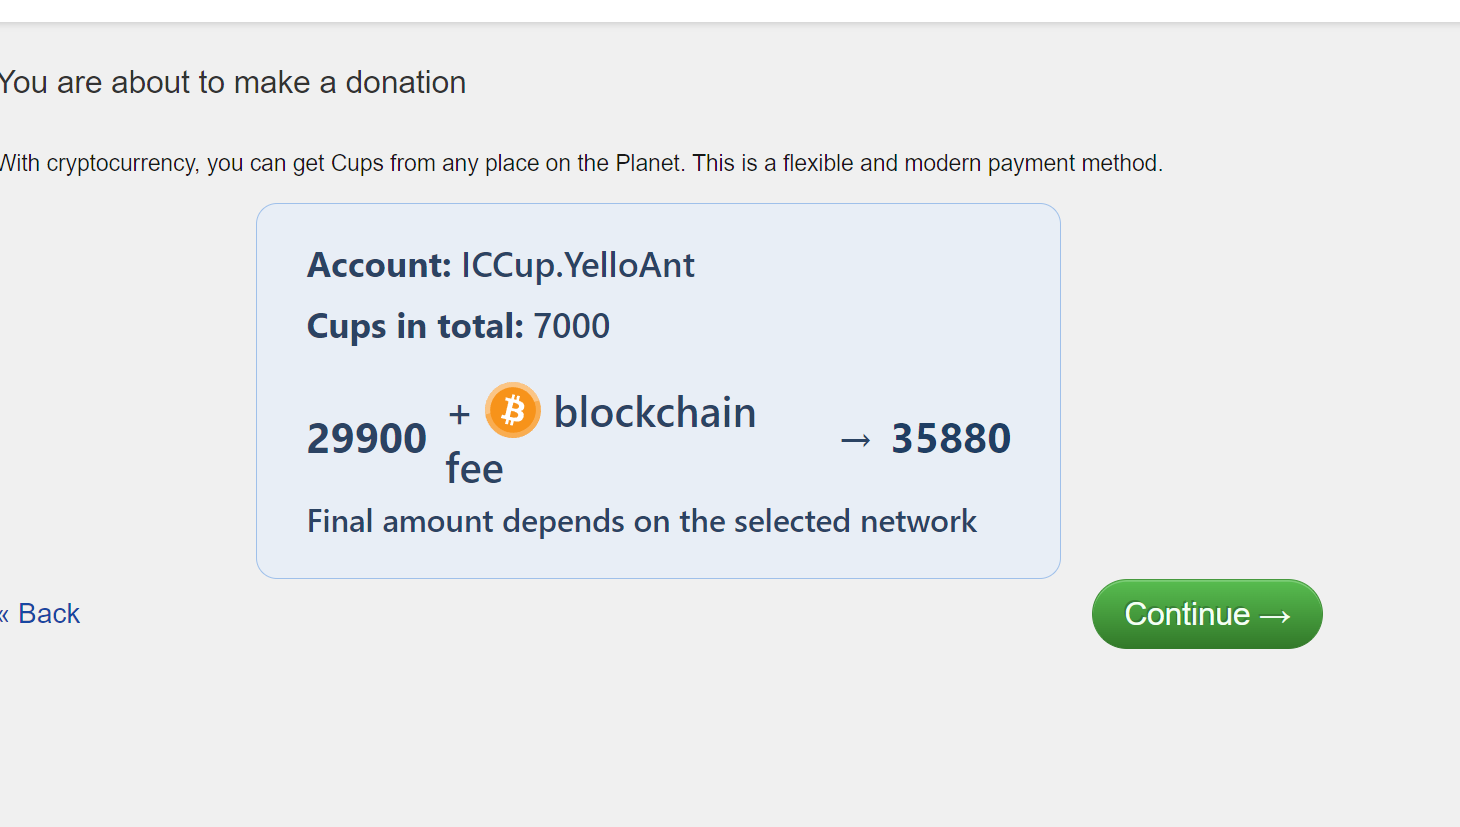This screenshot has width=1460, height=827.
Task: Click the donation heading text
Action: [x=232, y=82]
